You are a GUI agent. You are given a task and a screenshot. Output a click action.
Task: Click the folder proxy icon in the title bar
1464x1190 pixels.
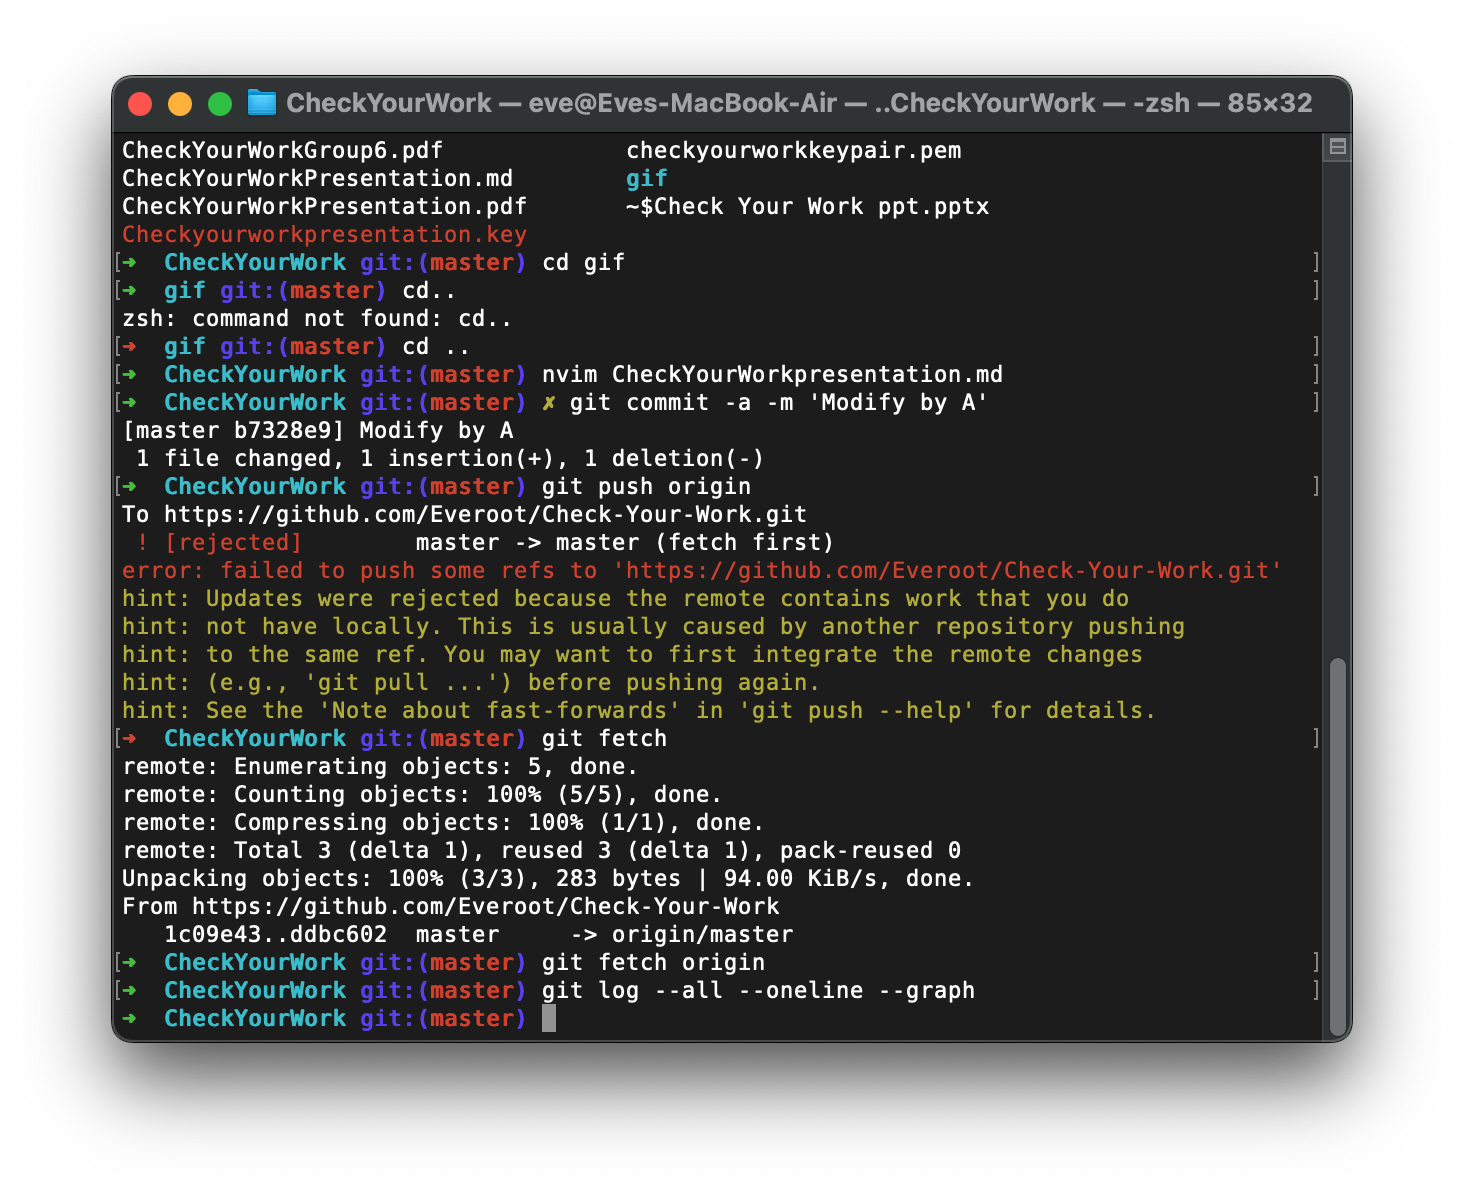pos(262,103)
